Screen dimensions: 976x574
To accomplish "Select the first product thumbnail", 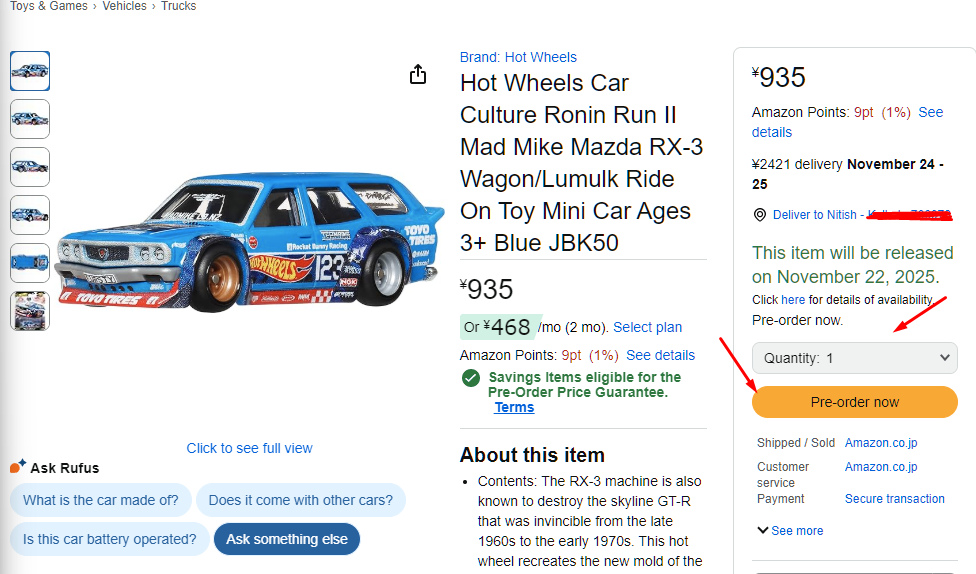I will (x=30, y=71).
